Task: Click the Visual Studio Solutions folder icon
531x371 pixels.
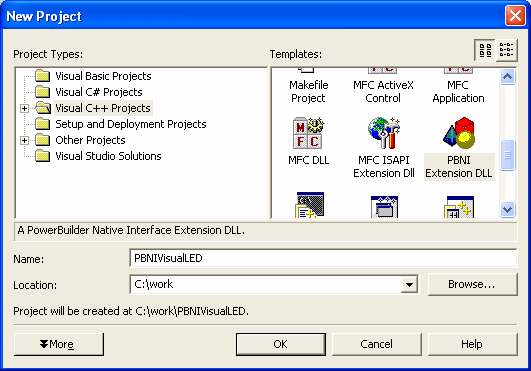Action: [x=43, y=156]
